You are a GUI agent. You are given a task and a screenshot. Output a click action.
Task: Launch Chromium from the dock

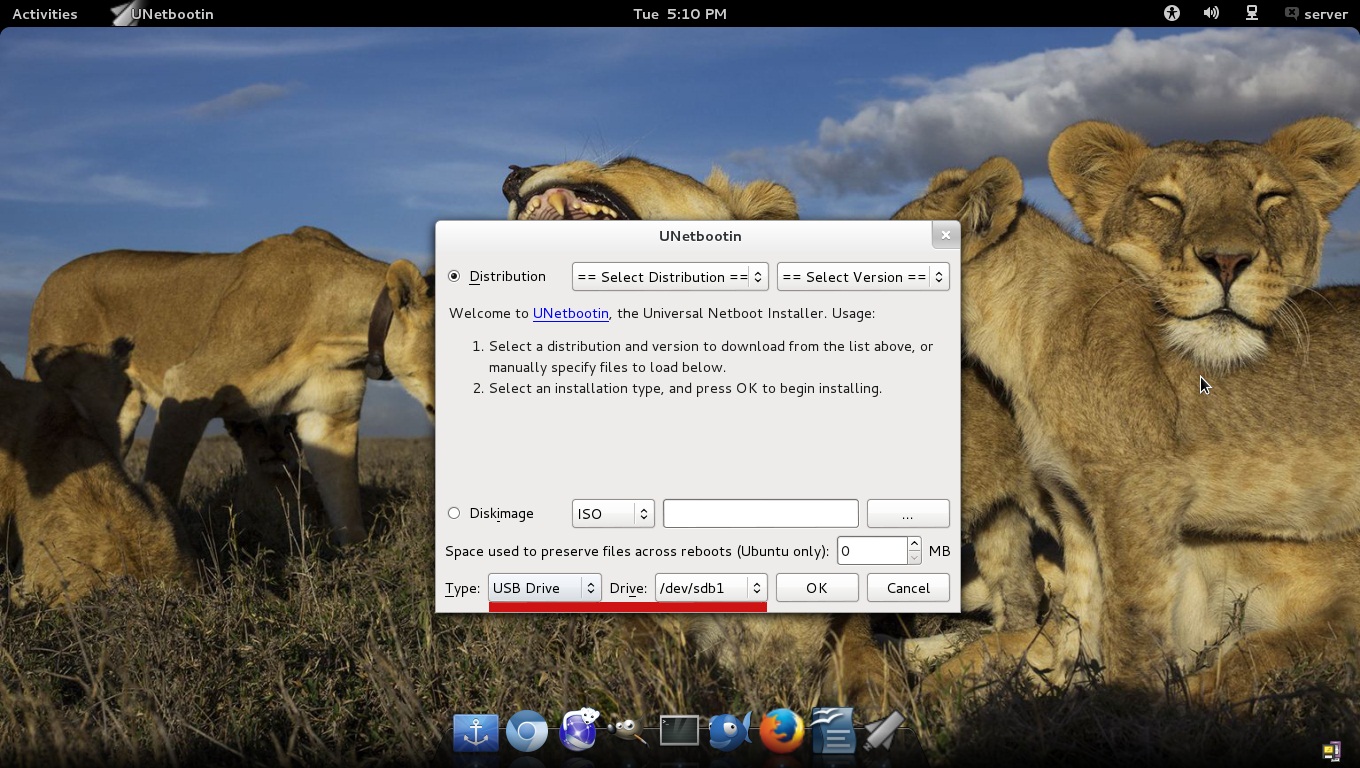[x=527, y=731]
